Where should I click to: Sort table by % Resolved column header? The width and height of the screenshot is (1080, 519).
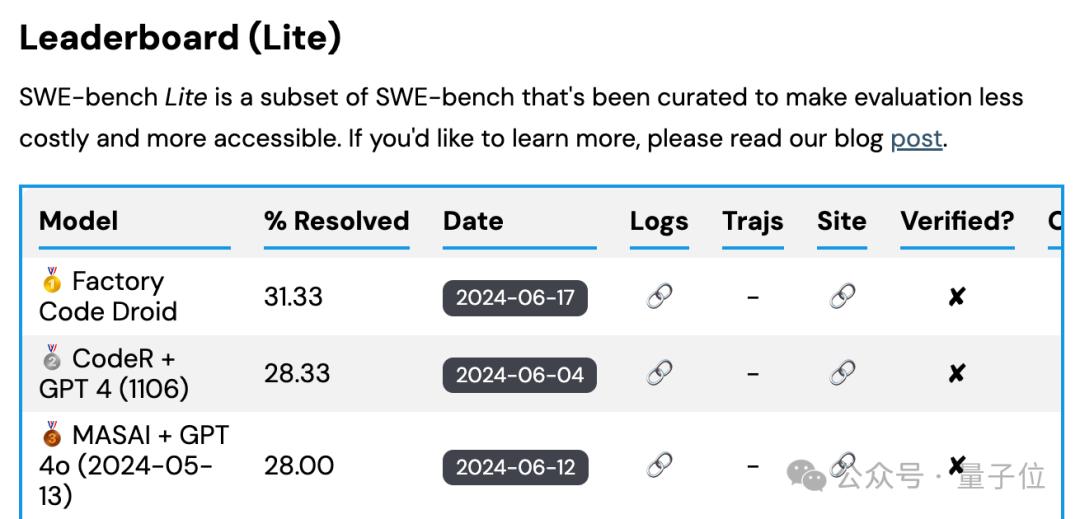336,221
